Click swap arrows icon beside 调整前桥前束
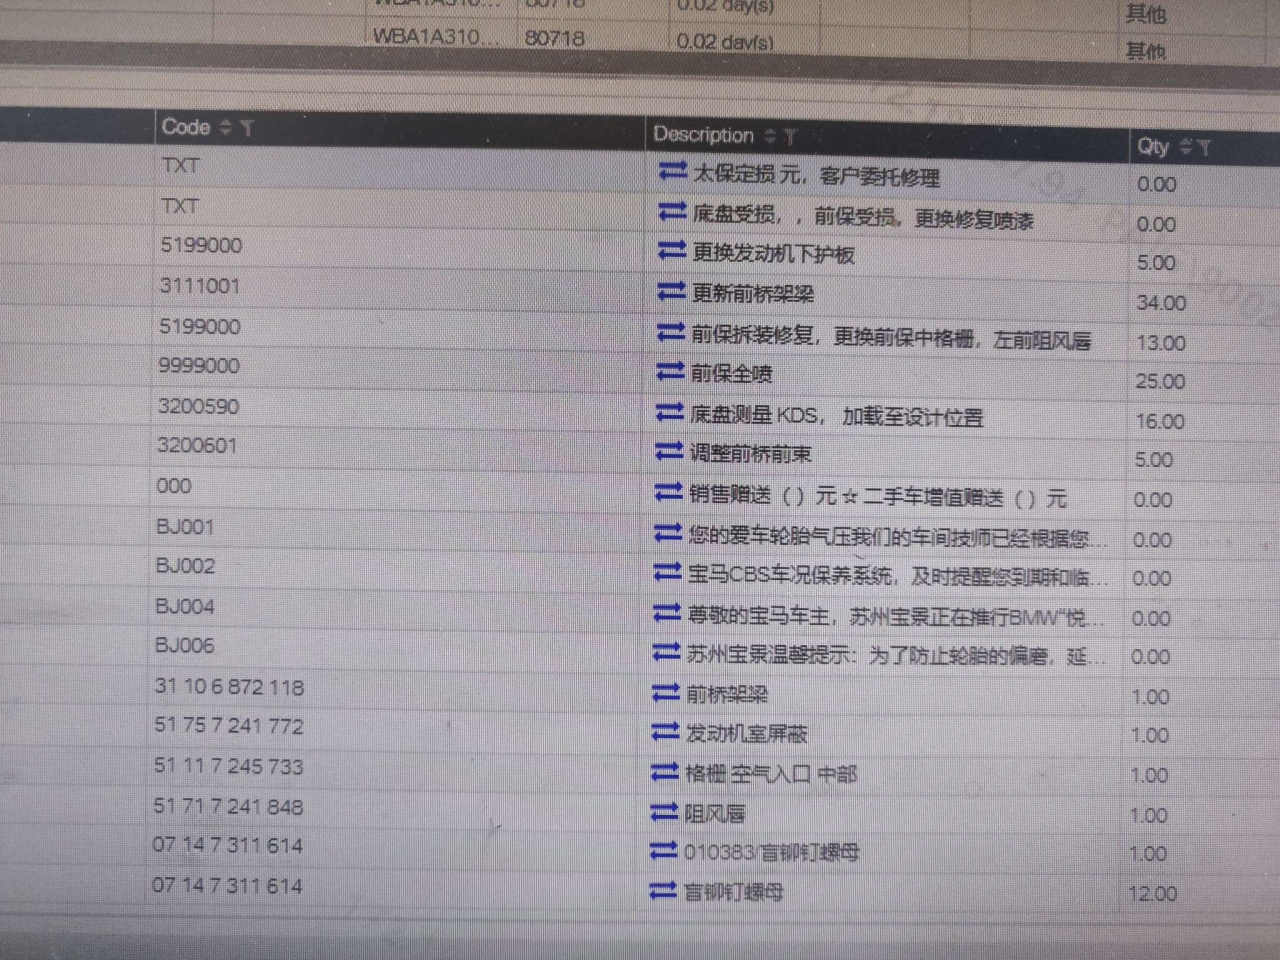This screenshot has width=1280, height=960. pos(669,451)
